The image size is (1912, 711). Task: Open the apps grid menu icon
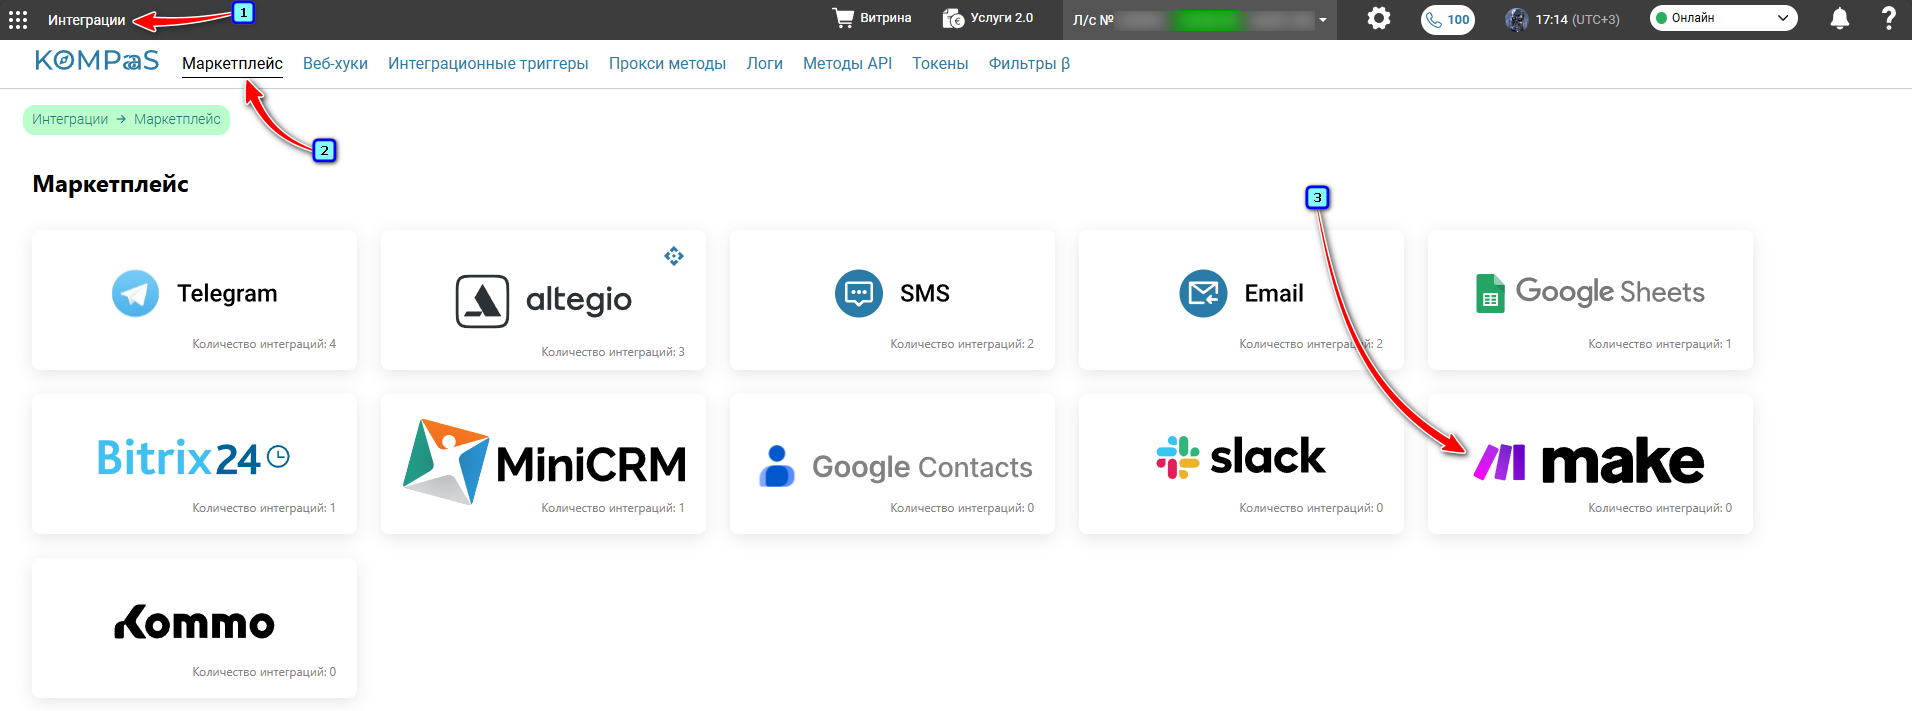(x=18, y=20)
